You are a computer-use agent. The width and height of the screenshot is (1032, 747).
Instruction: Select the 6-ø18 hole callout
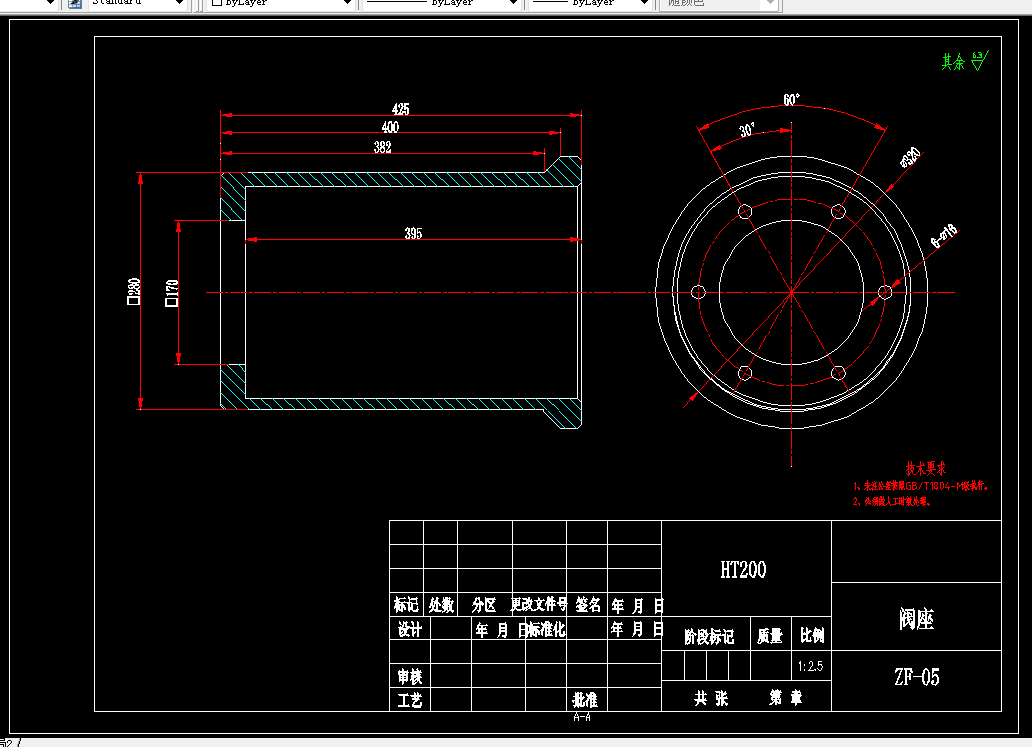944,236
